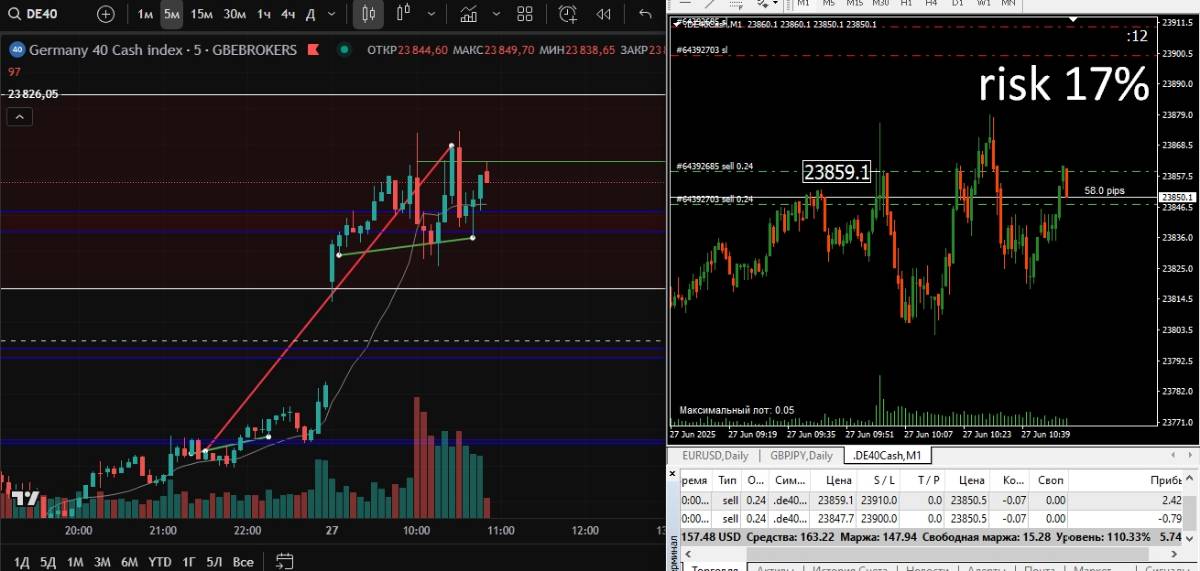The width and height of the screenshot is (1200, 571).
Task: Select the 5Л date range
Action: pos(214,562)
